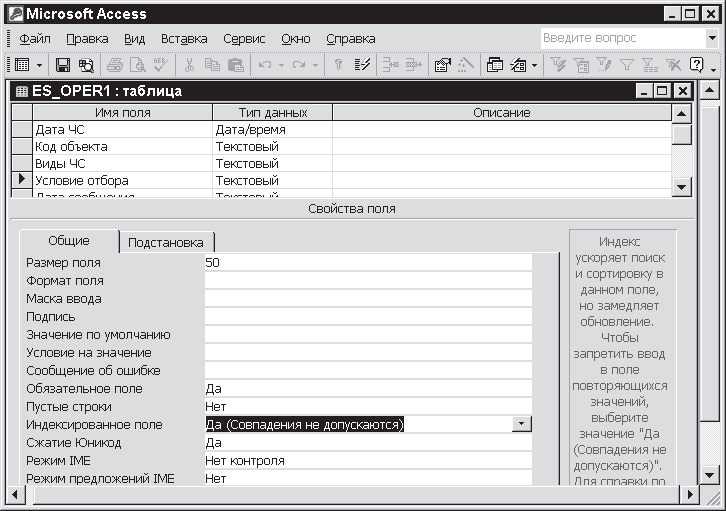Open field Properties from the toolbar
The image size is (726, 511).
[x=442, y=65]
